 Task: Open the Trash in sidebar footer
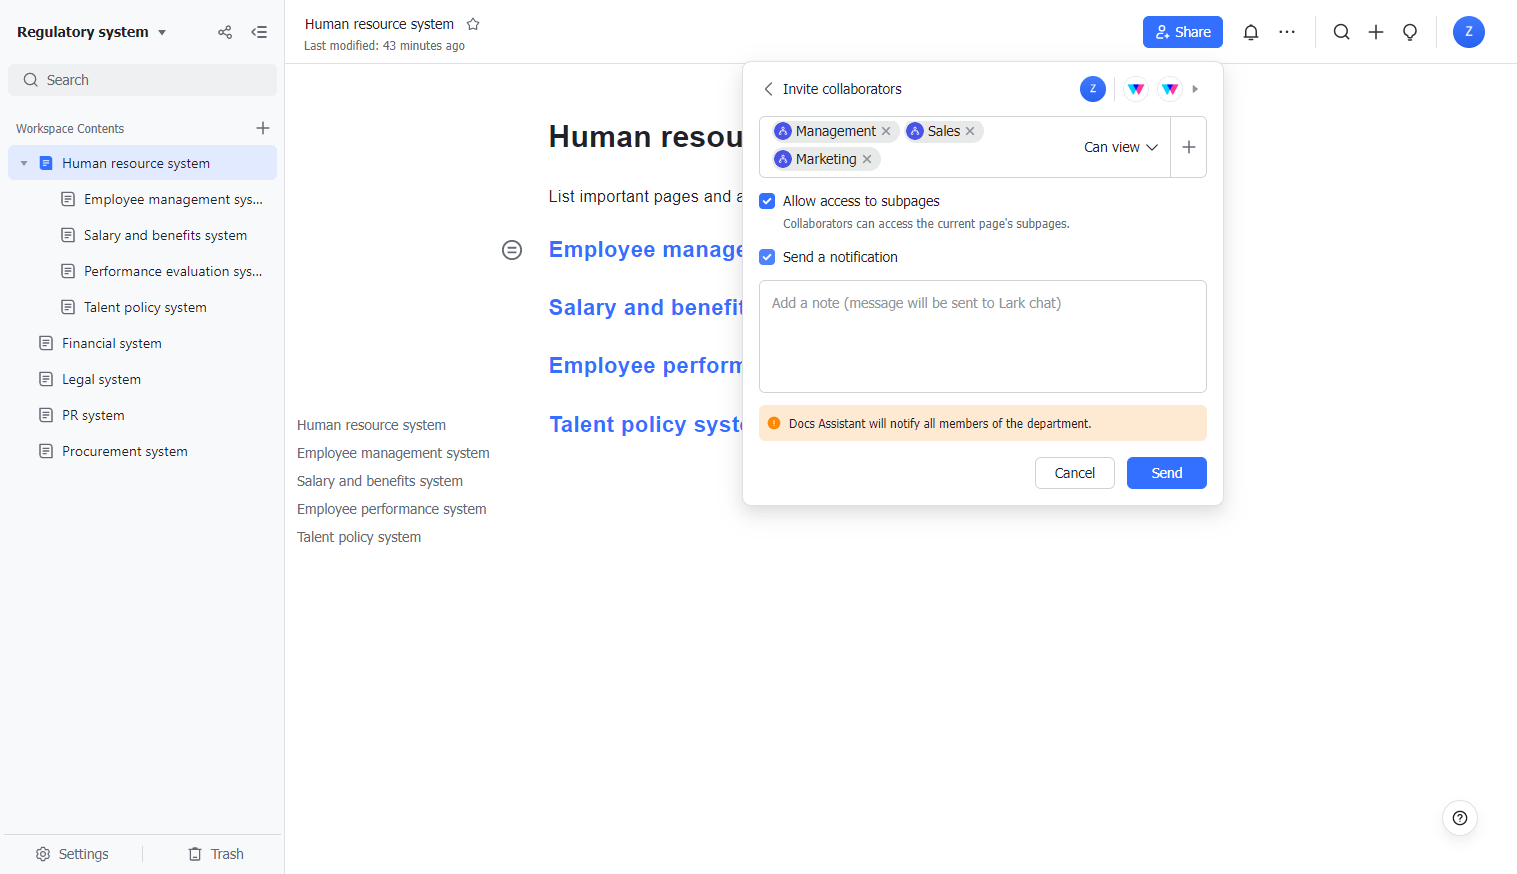point(216,854)
